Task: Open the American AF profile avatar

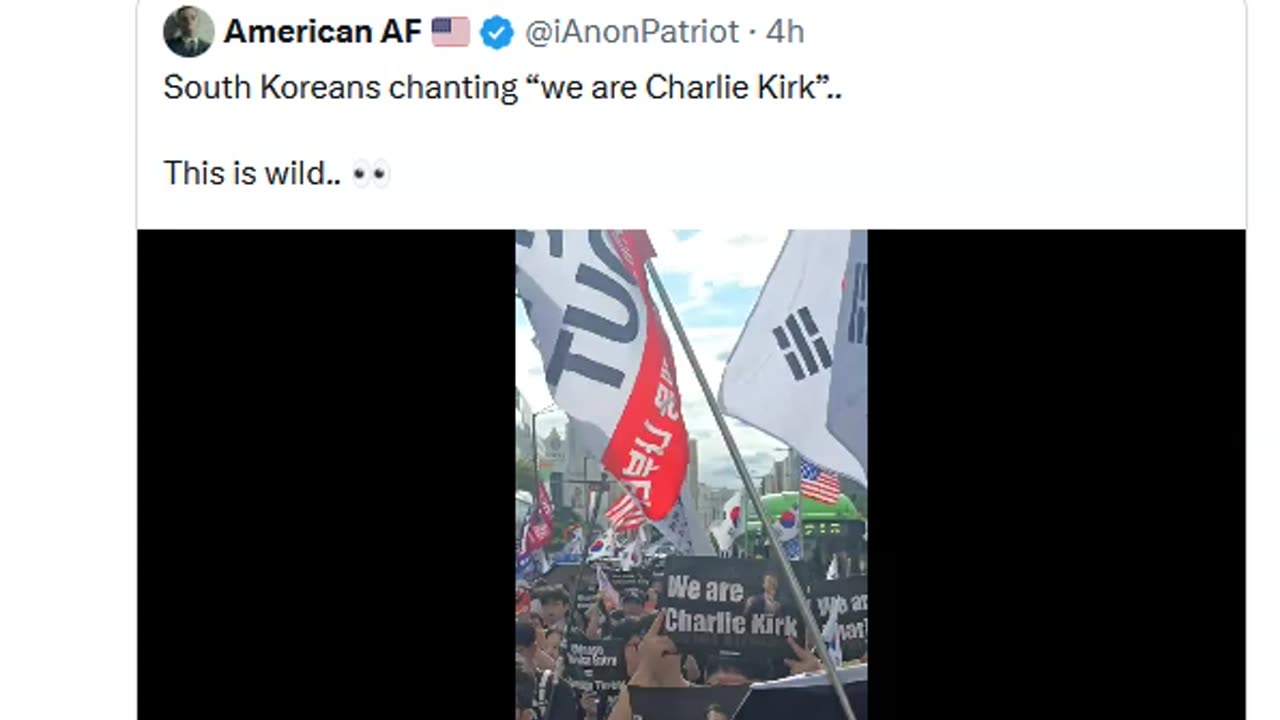Action: pos(188,31)
